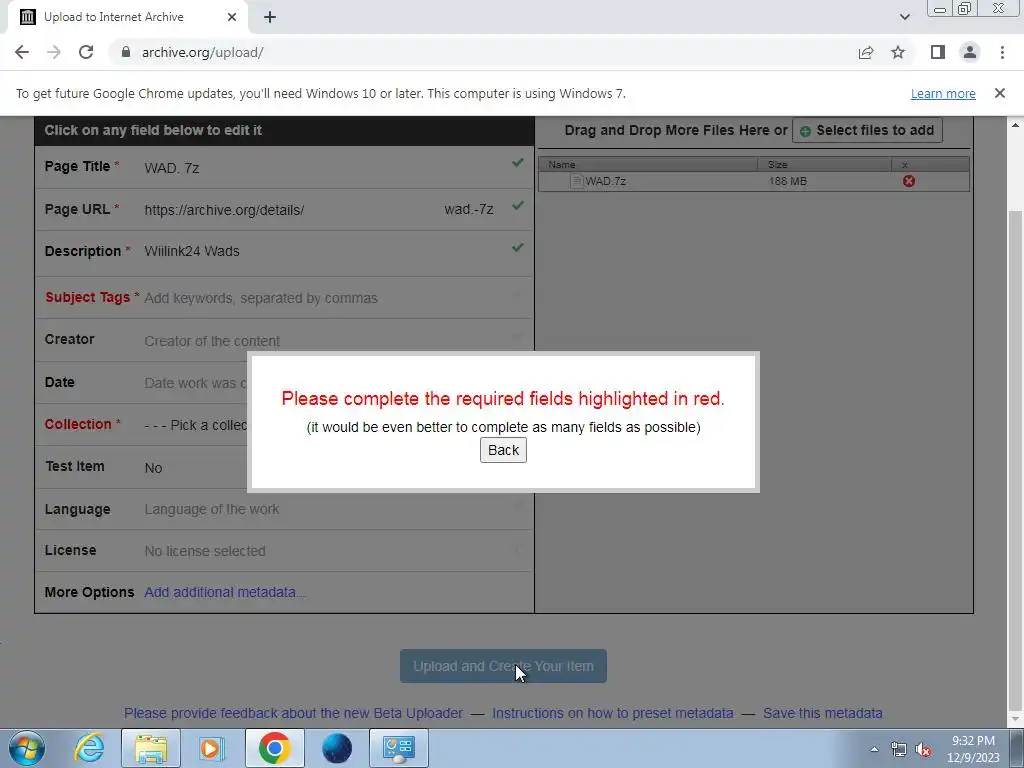Click Upload and Create Your Item button

point(503,666)
